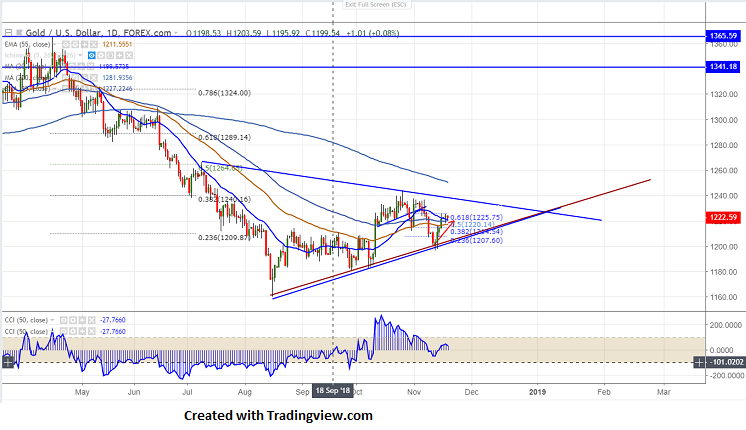Viewport: 746px width, 430px height.
Task: Click blue Fibonacci label 0.236(1207.60)
Action: click(x=476, y=241)
